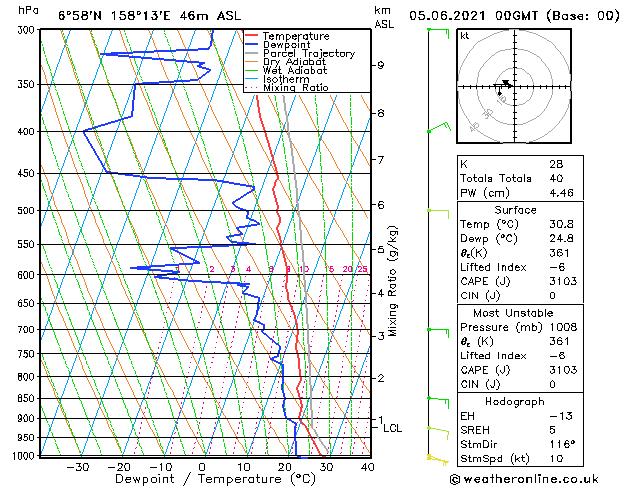The height and width of the screenshot is (486, 629).
Task: Click the 'SREH' row label
Action: 475,430
